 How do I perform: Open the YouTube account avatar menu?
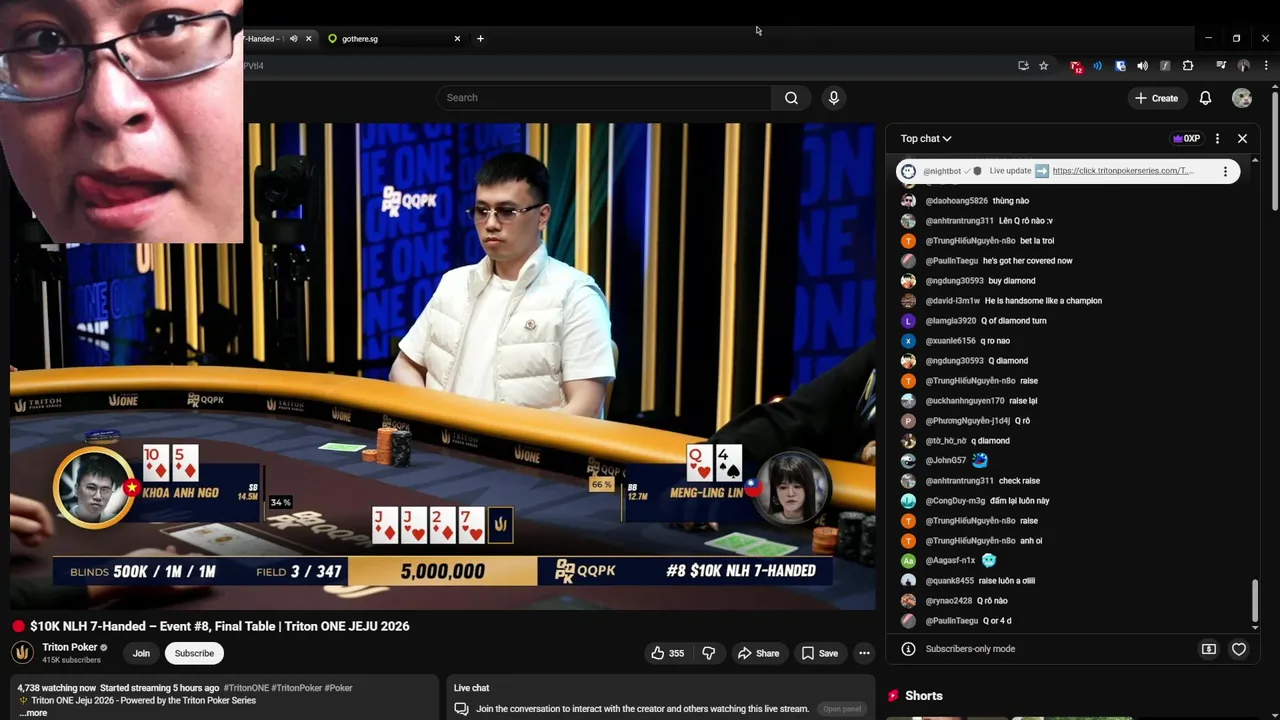(1242, 98)
